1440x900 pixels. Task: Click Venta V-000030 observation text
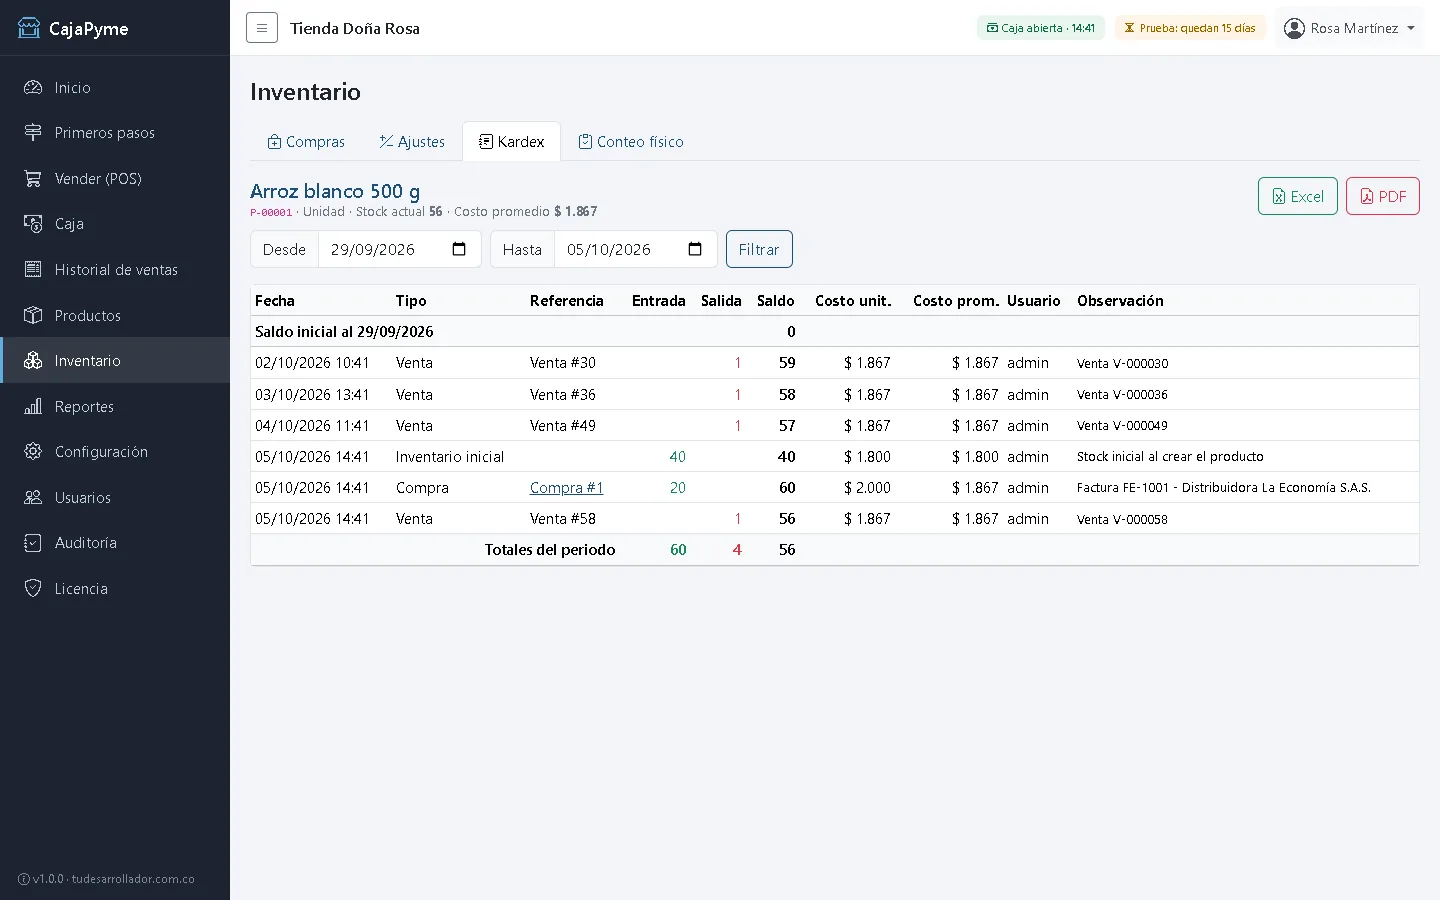point(1122,364)
